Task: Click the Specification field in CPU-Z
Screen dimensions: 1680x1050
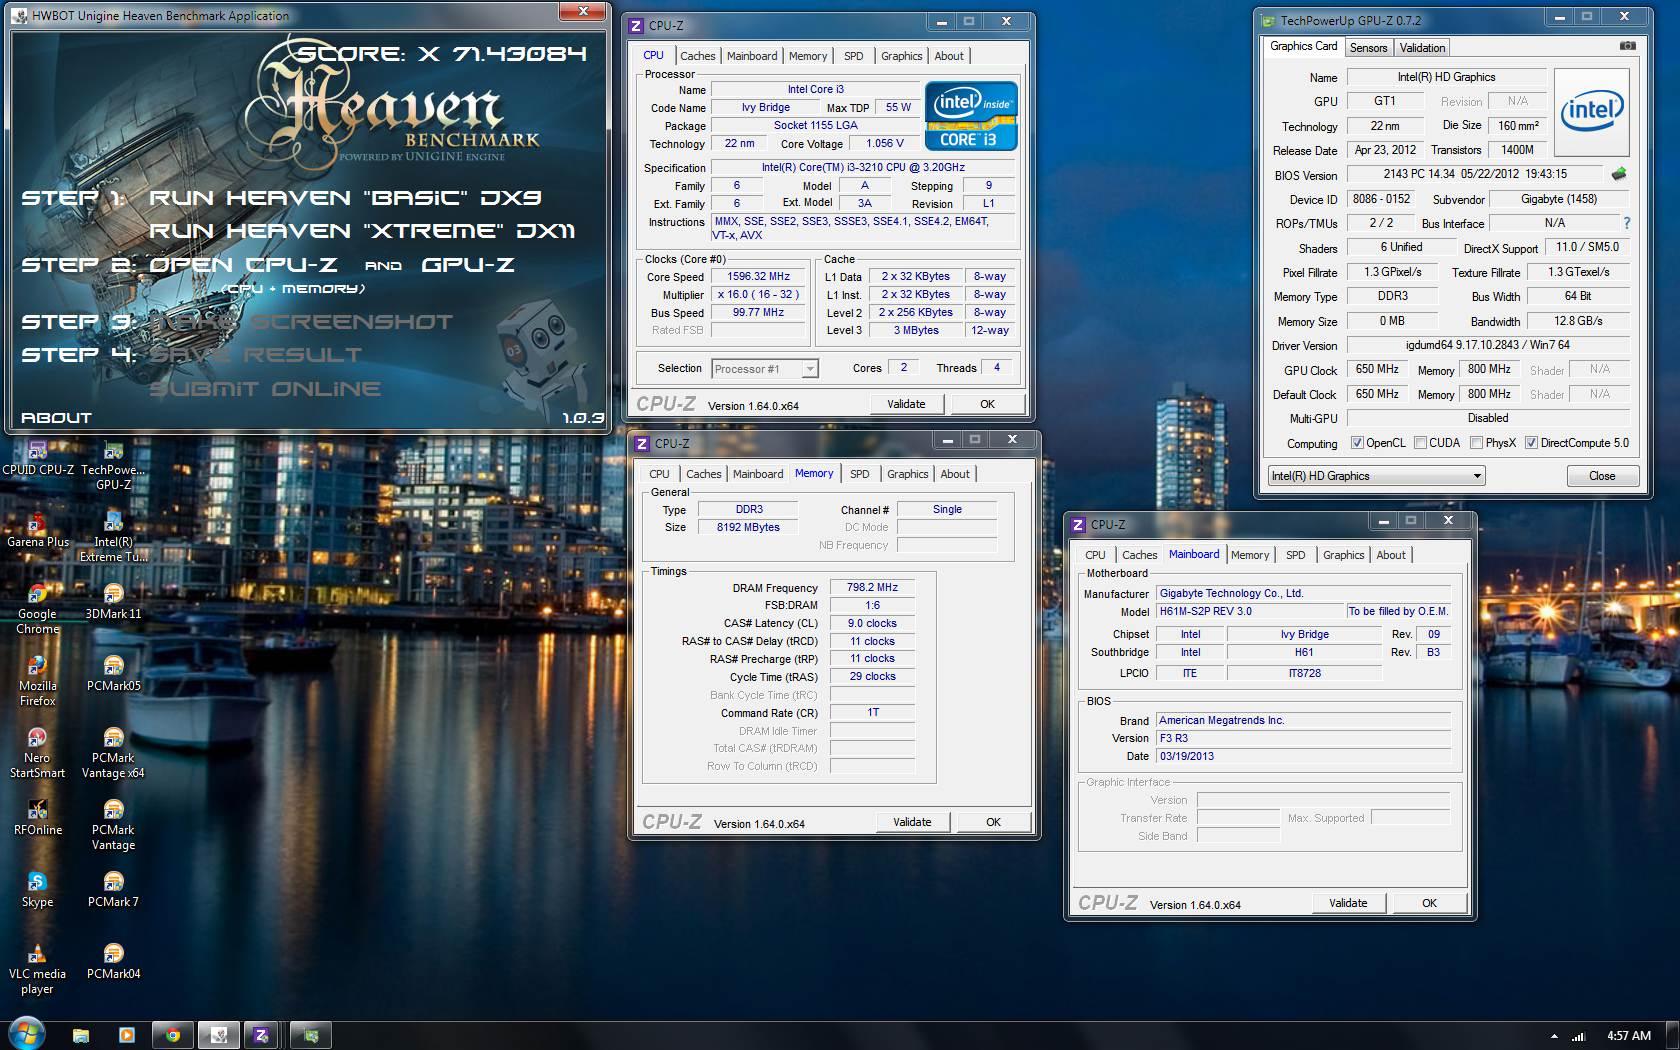Action: tap(863, 168)
